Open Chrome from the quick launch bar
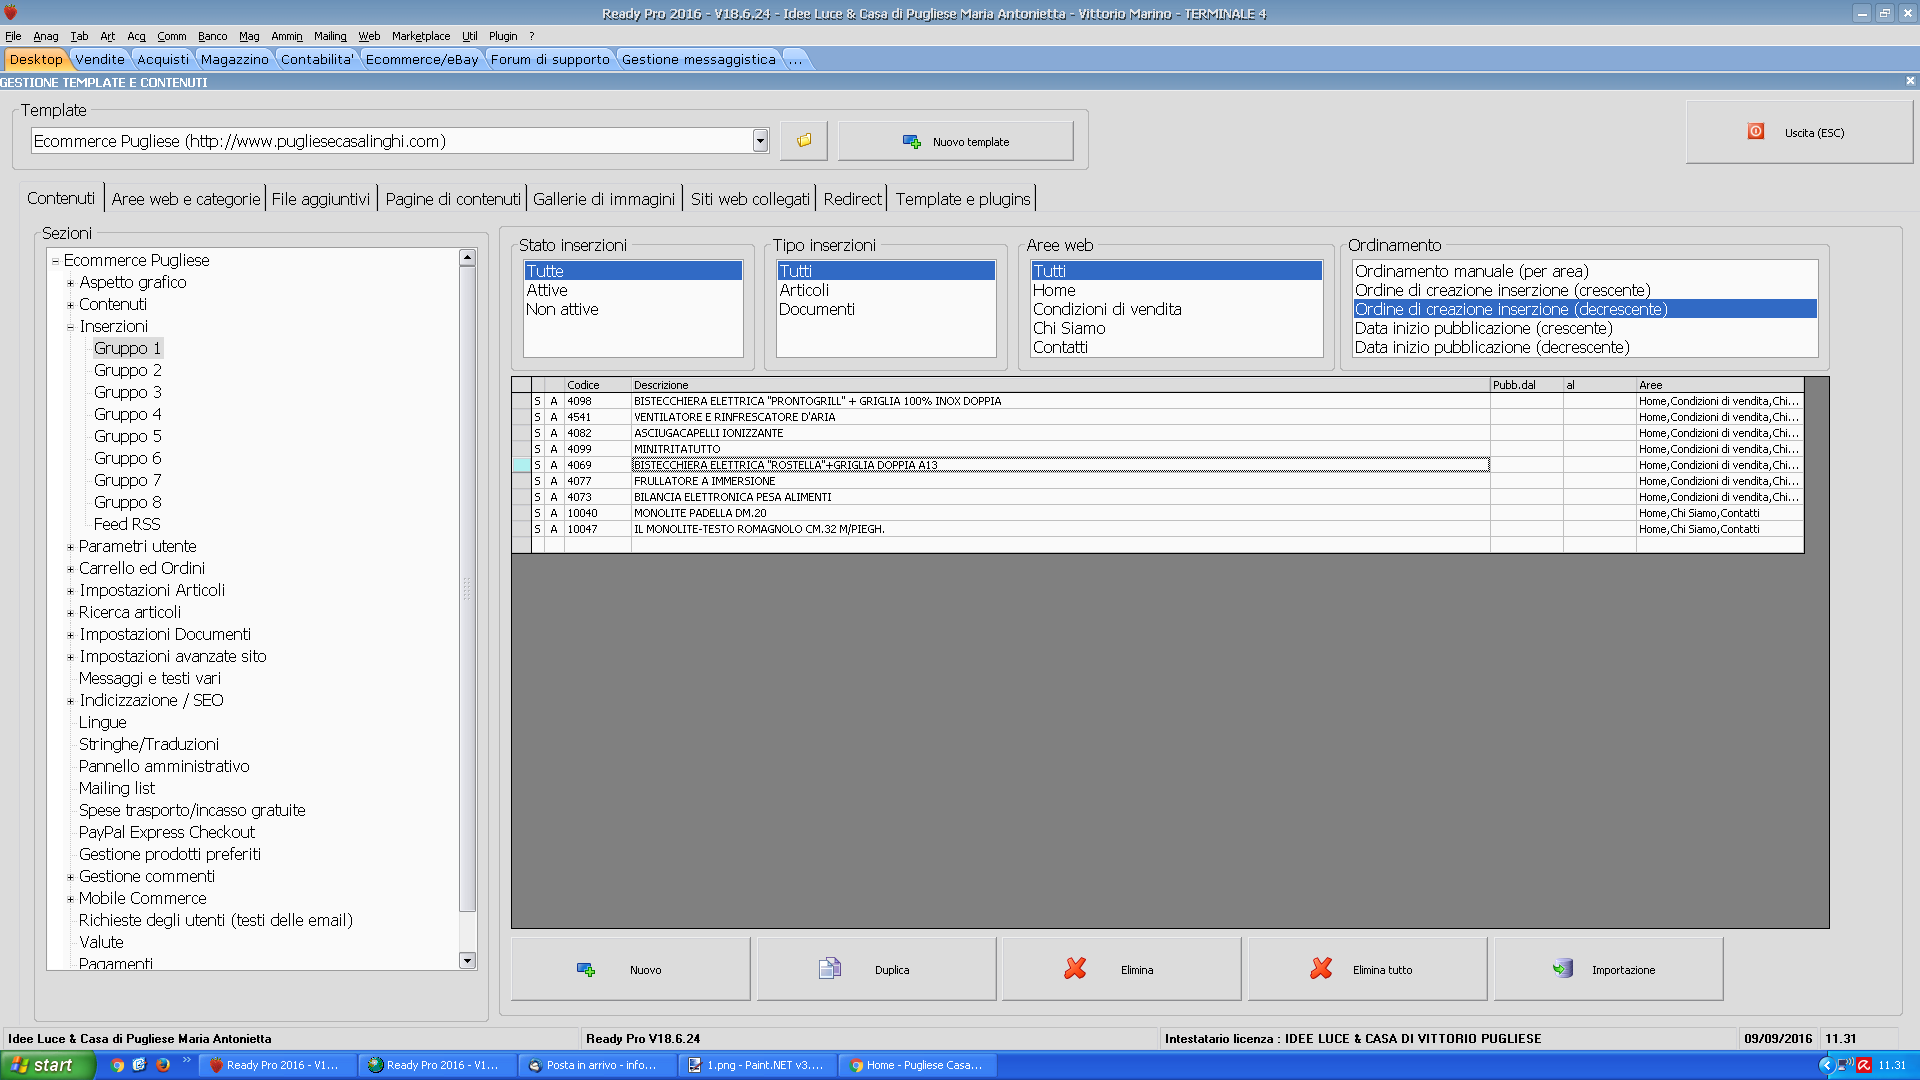 click(x=118, y=1065)
